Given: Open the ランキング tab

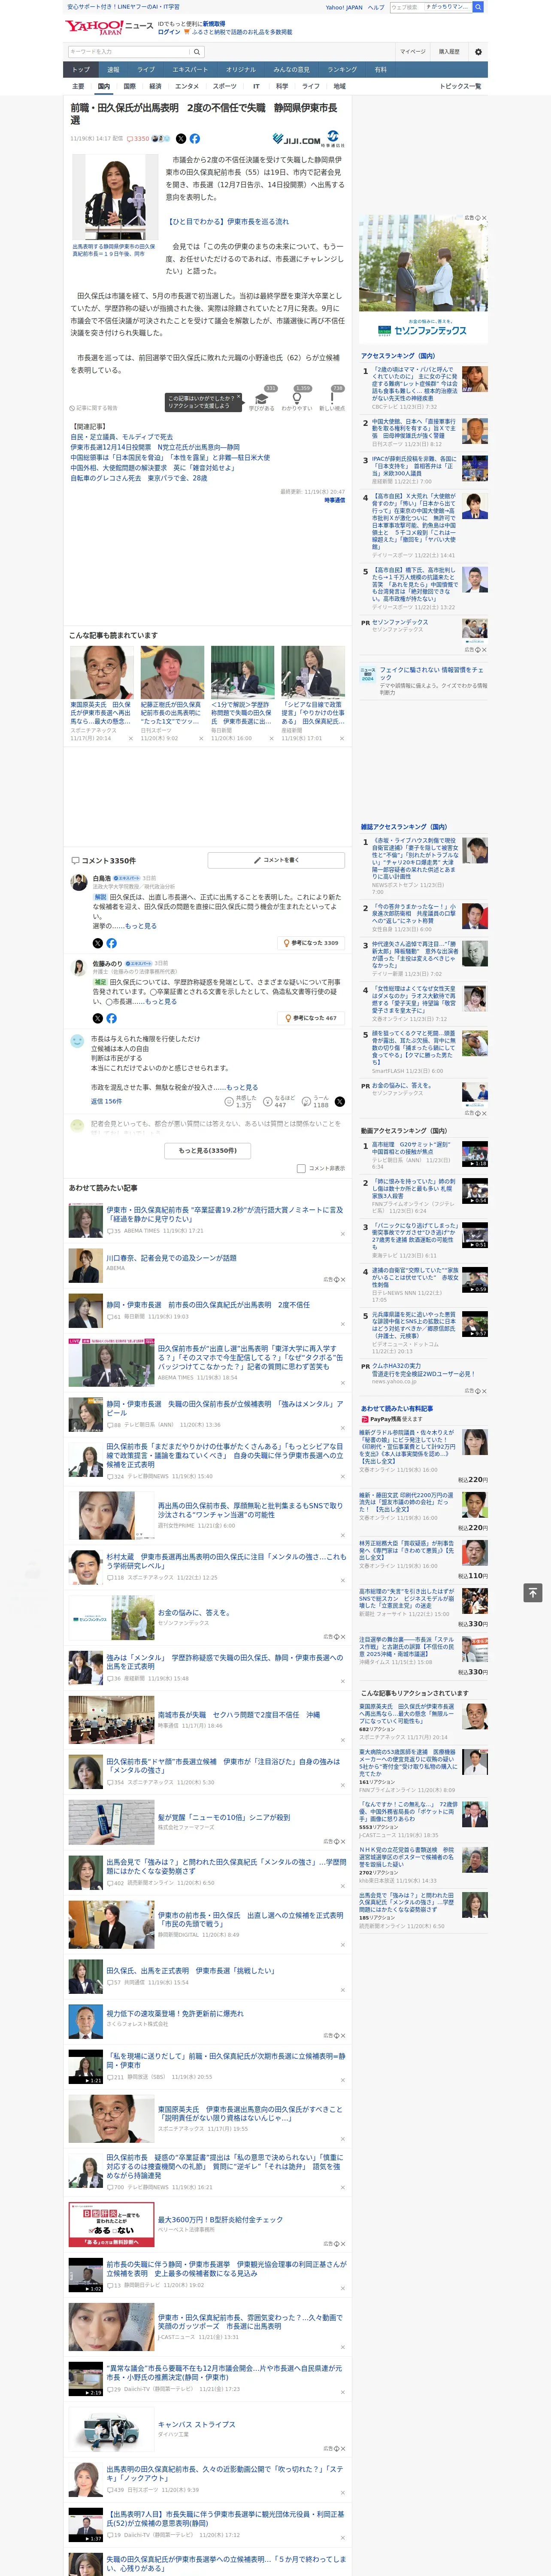Looking at the screenshot, I should coord(342,70).
